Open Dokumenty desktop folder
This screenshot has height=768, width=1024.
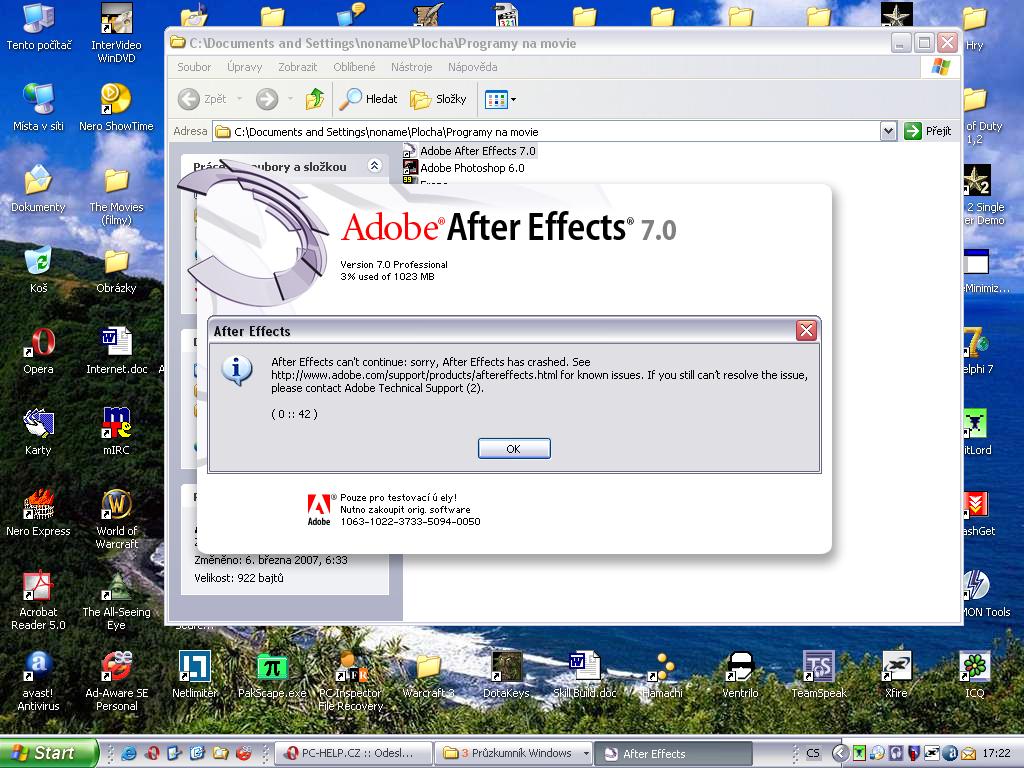pos(39,189)
